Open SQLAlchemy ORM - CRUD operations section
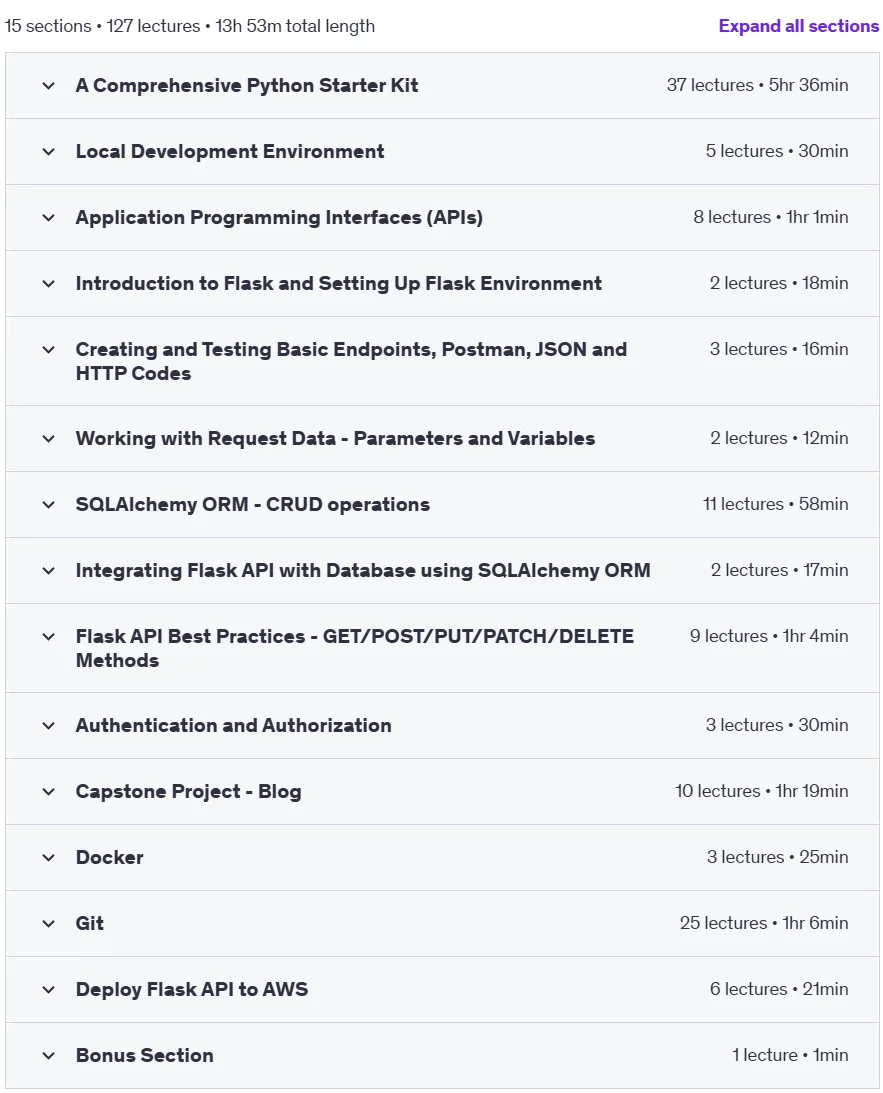The width and height of the screenshot is (883, 1093). click(x=442, y=504)
